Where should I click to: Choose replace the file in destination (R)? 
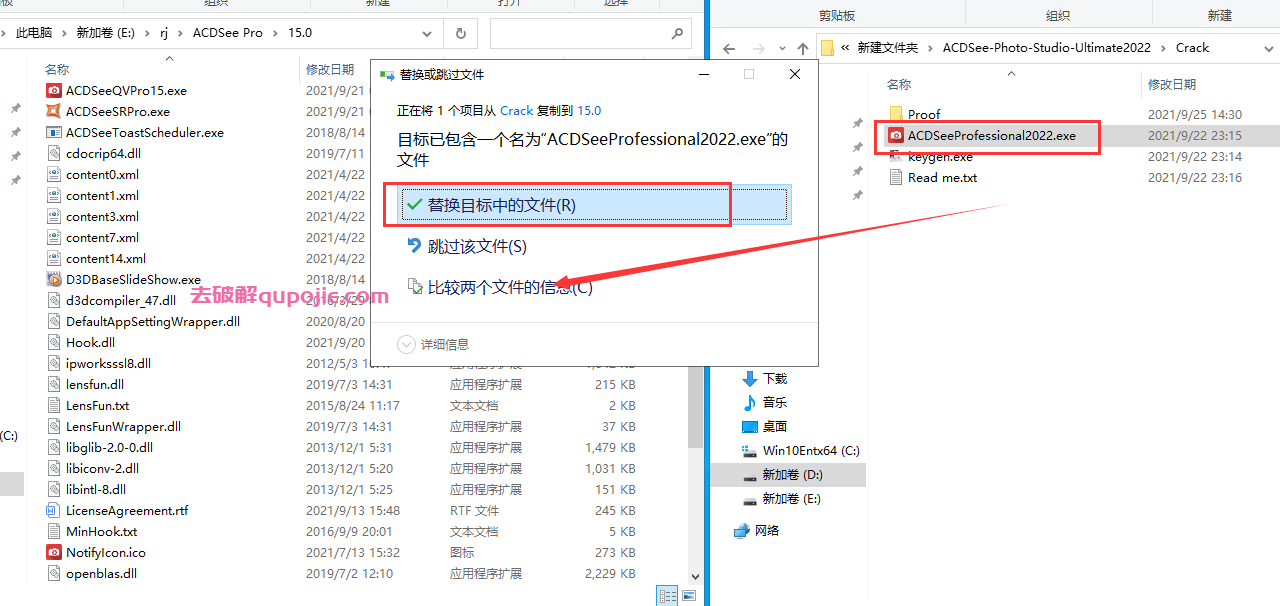coord(594,205)
